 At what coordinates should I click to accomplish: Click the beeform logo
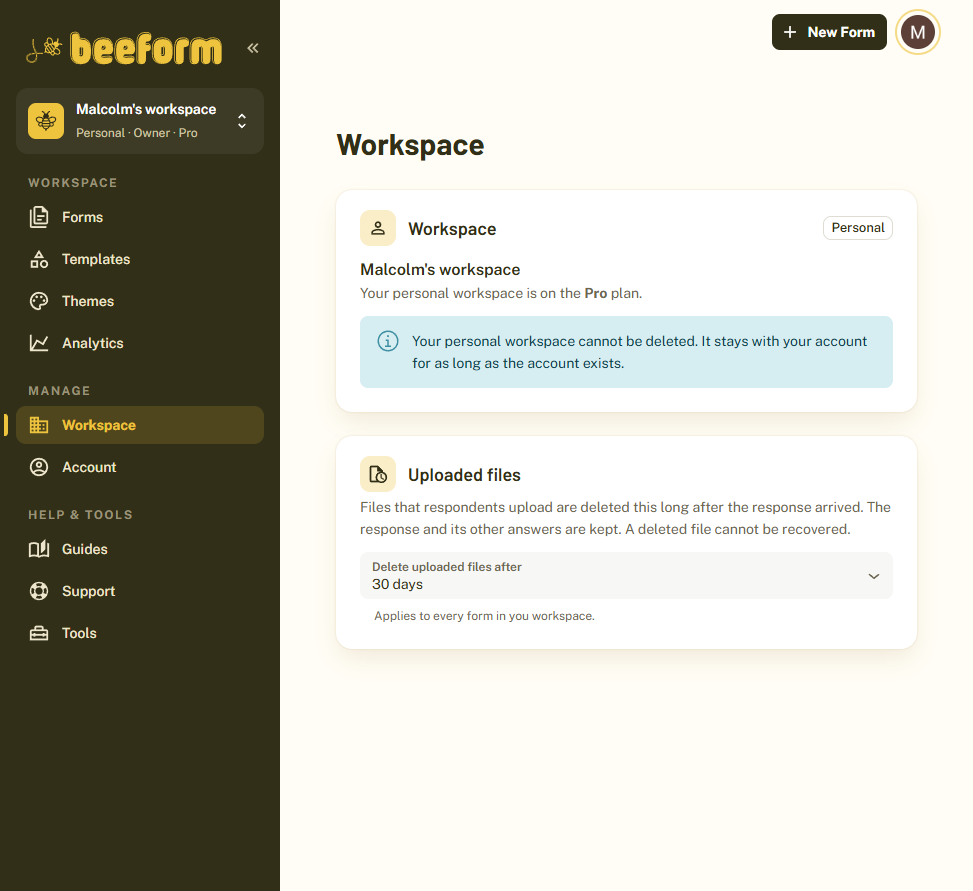[x=124, y=48]
